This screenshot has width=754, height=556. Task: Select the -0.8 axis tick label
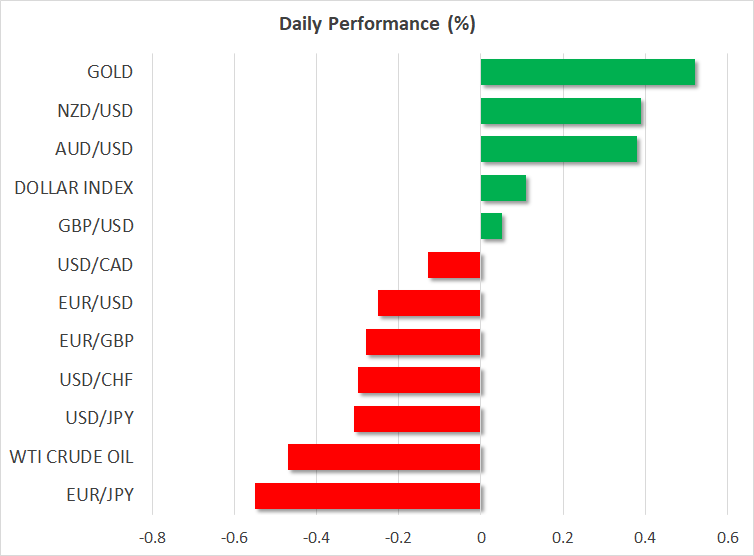click(x=152, y=535)
